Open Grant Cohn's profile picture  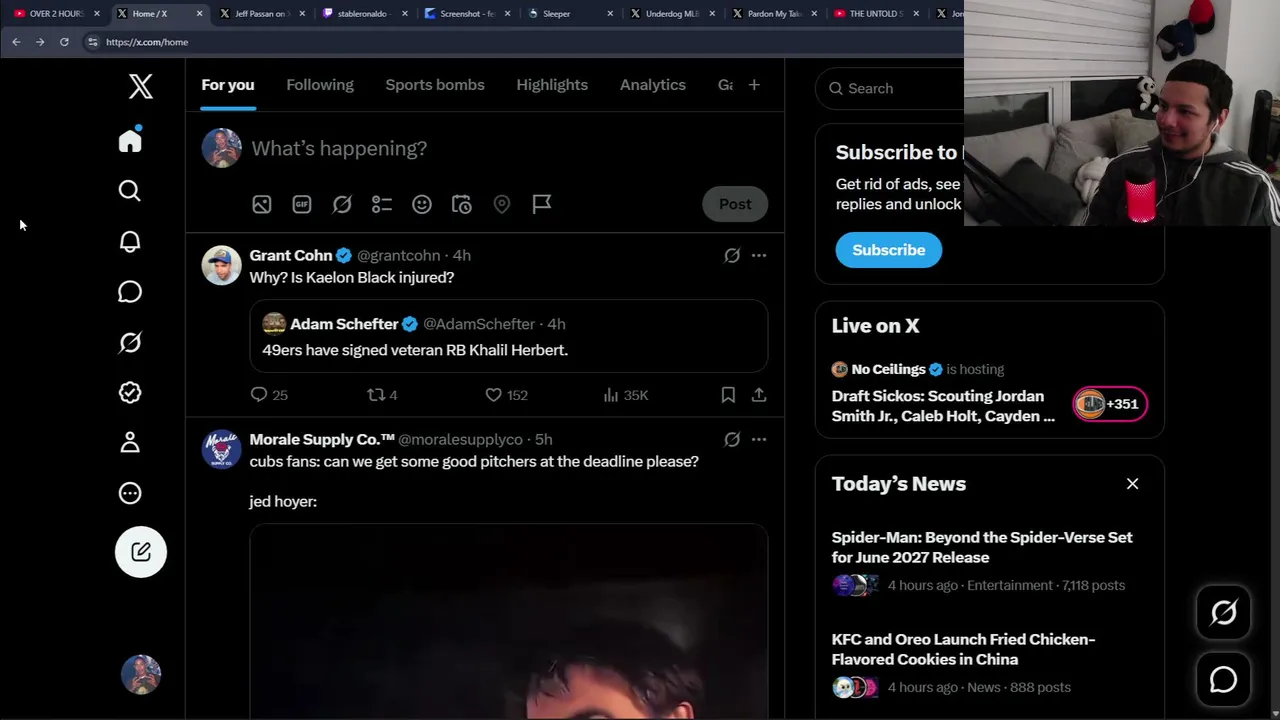click(221, 265)
